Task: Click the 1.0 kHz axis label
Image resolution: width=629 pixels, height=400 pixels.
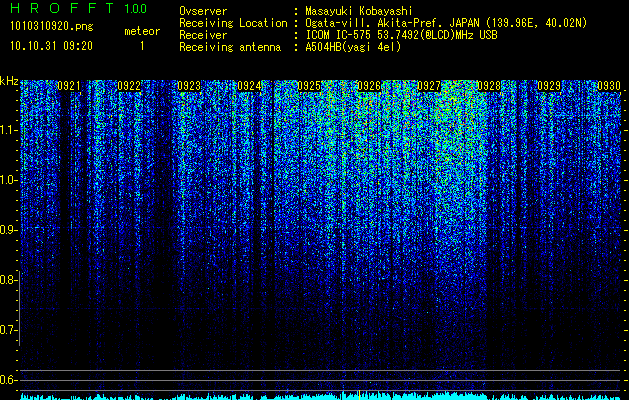Action: tap(9, 180)
